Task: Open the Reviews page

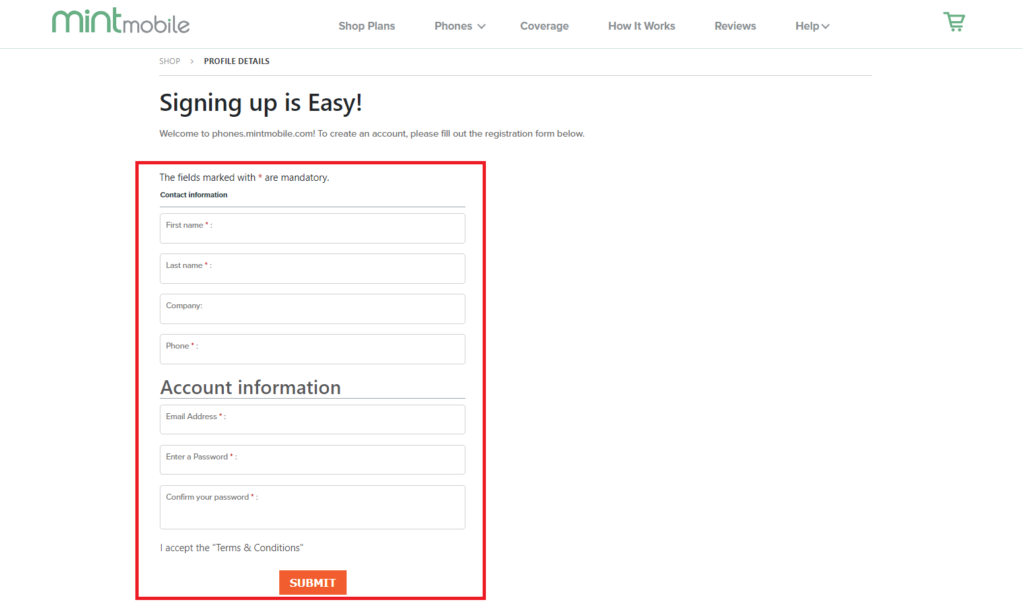Action: coord(735,26)
